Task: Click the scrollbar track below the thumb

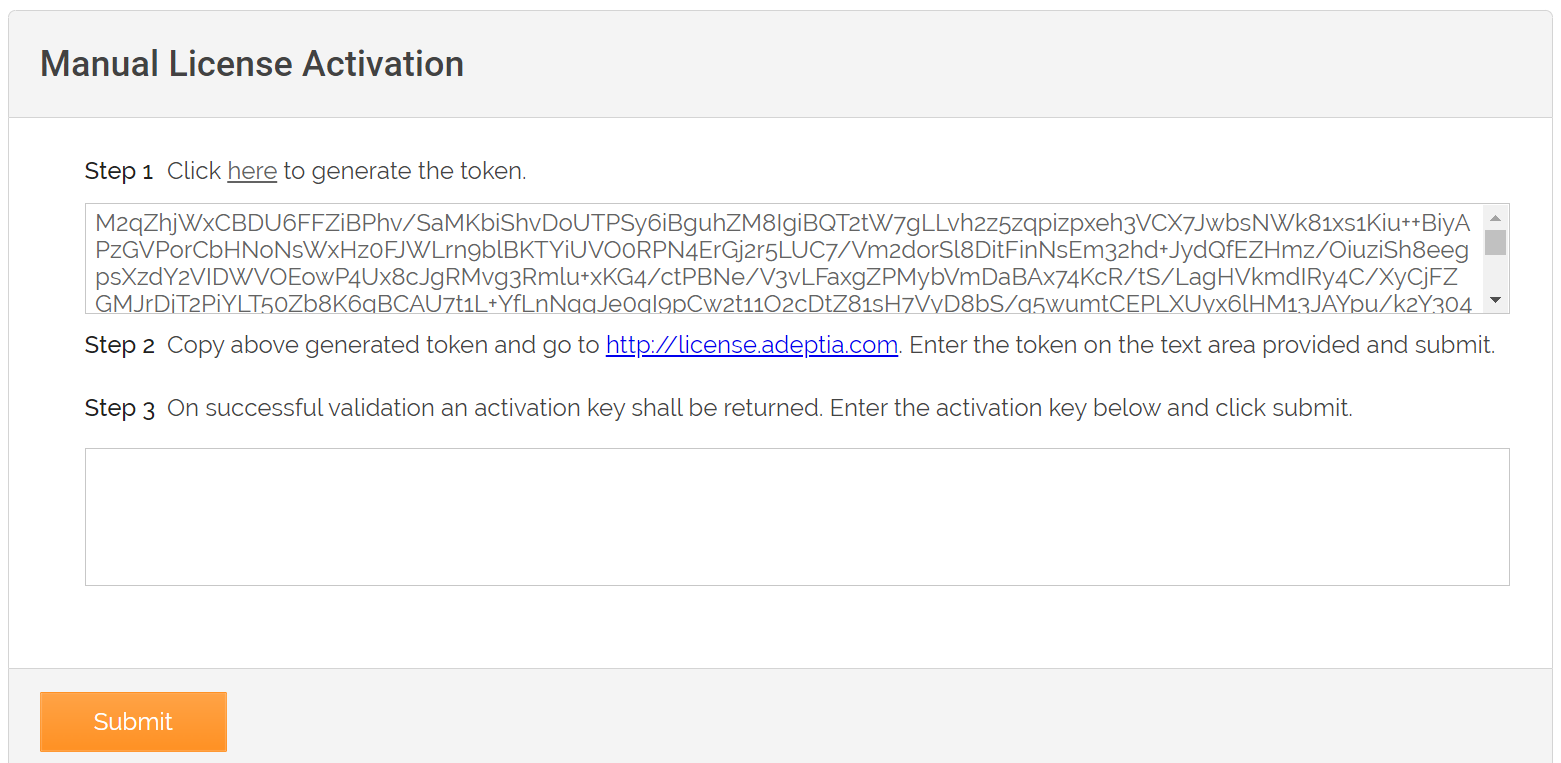Action: click(x=1496, y=273)
